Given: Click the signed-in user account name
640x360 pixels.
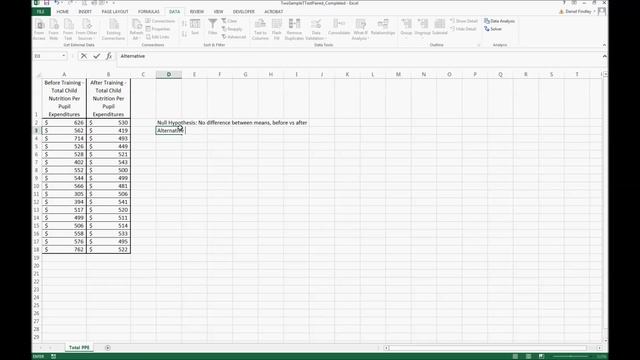Looking at the screenshot, I should [578, 11].
